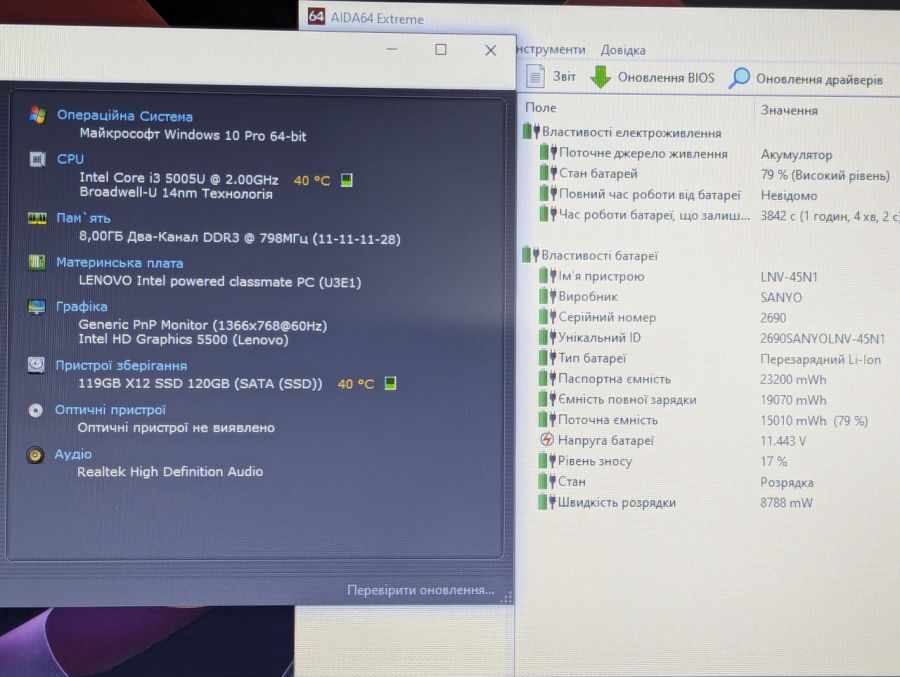
Task: Click the Перевірити оновлення link
Action: pos(421,590)
